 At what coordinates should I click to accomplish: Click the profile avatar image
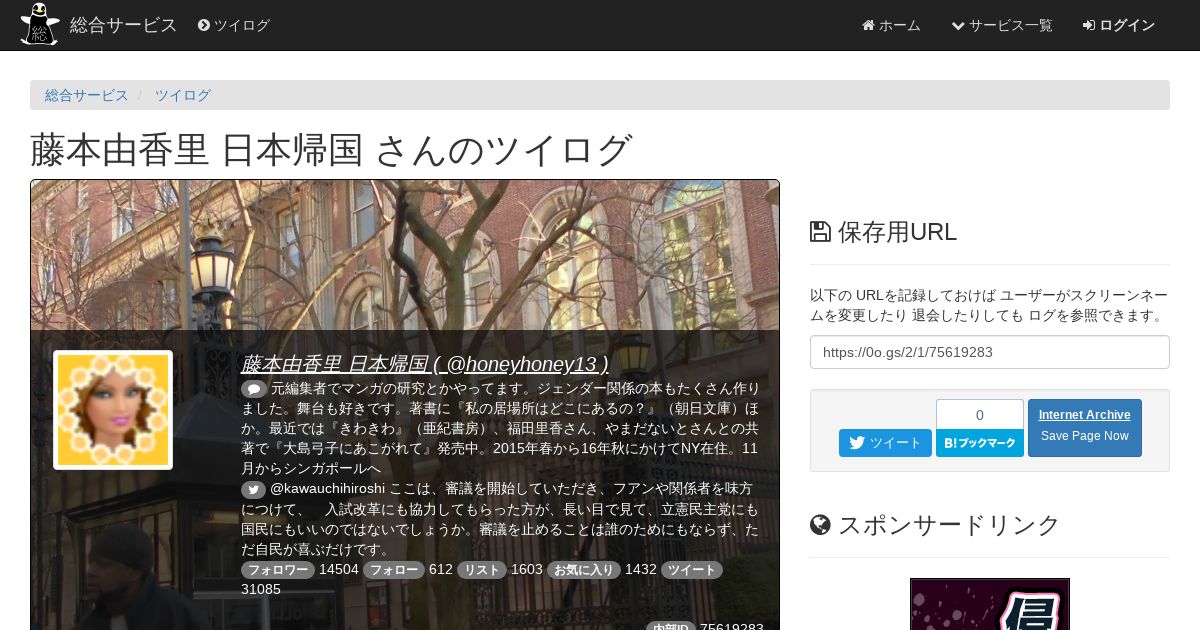(113, 410)
